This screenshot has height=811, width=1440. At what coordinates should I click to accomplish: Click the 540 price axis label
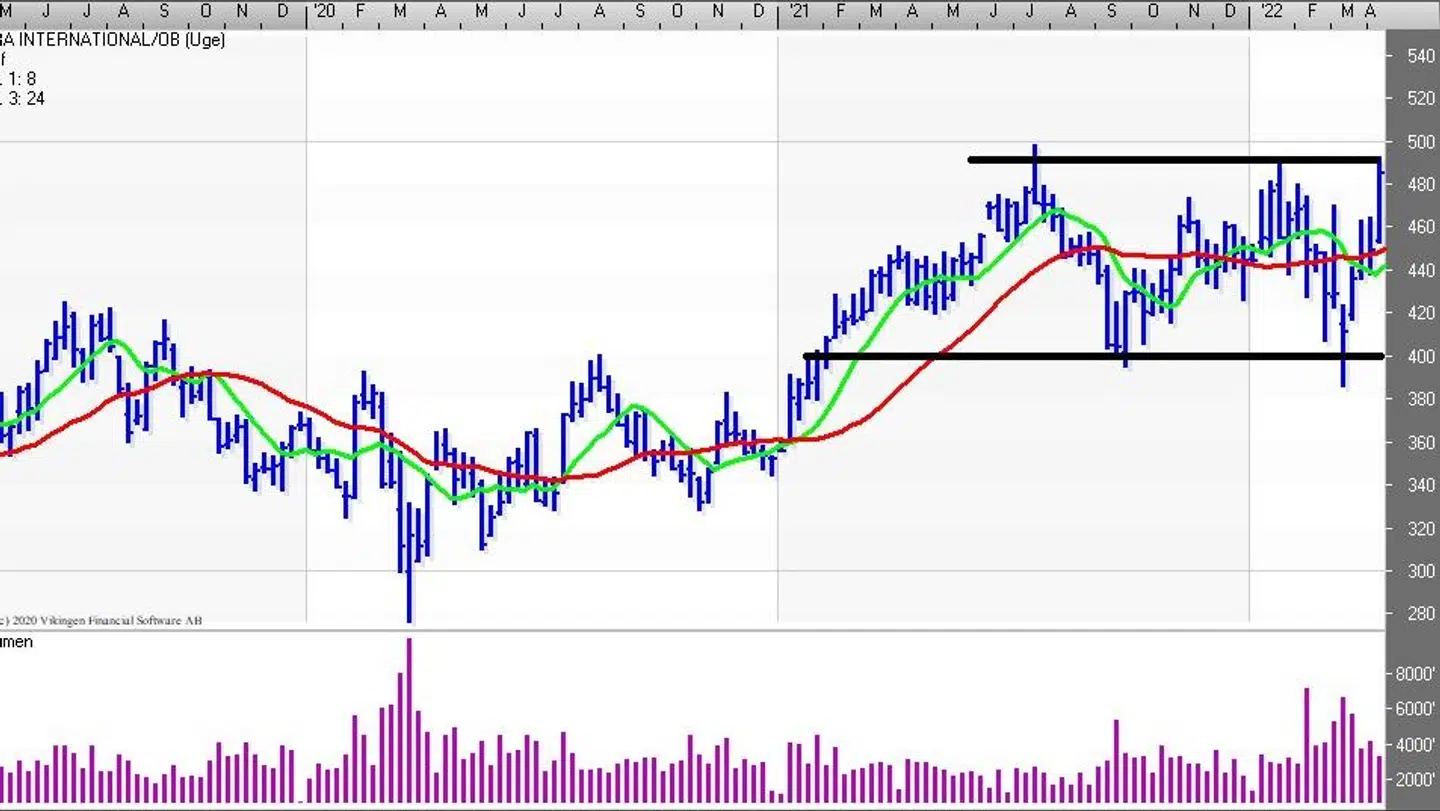tap(1421, 56)
